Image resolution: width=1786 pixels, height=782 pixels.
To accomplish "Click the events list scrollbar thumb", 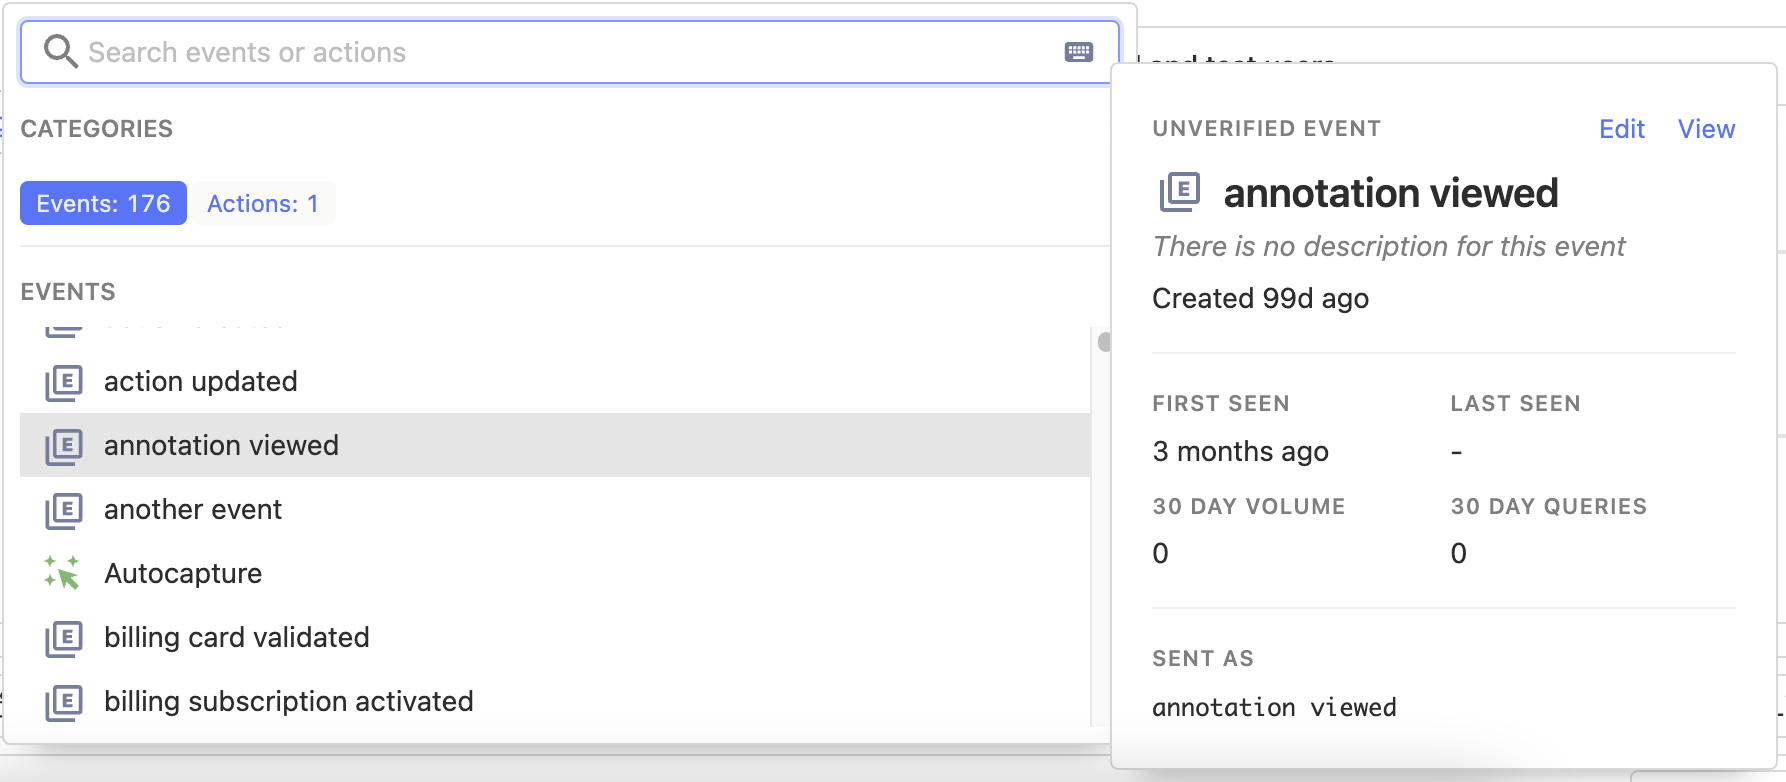I will coord(1104,342).
